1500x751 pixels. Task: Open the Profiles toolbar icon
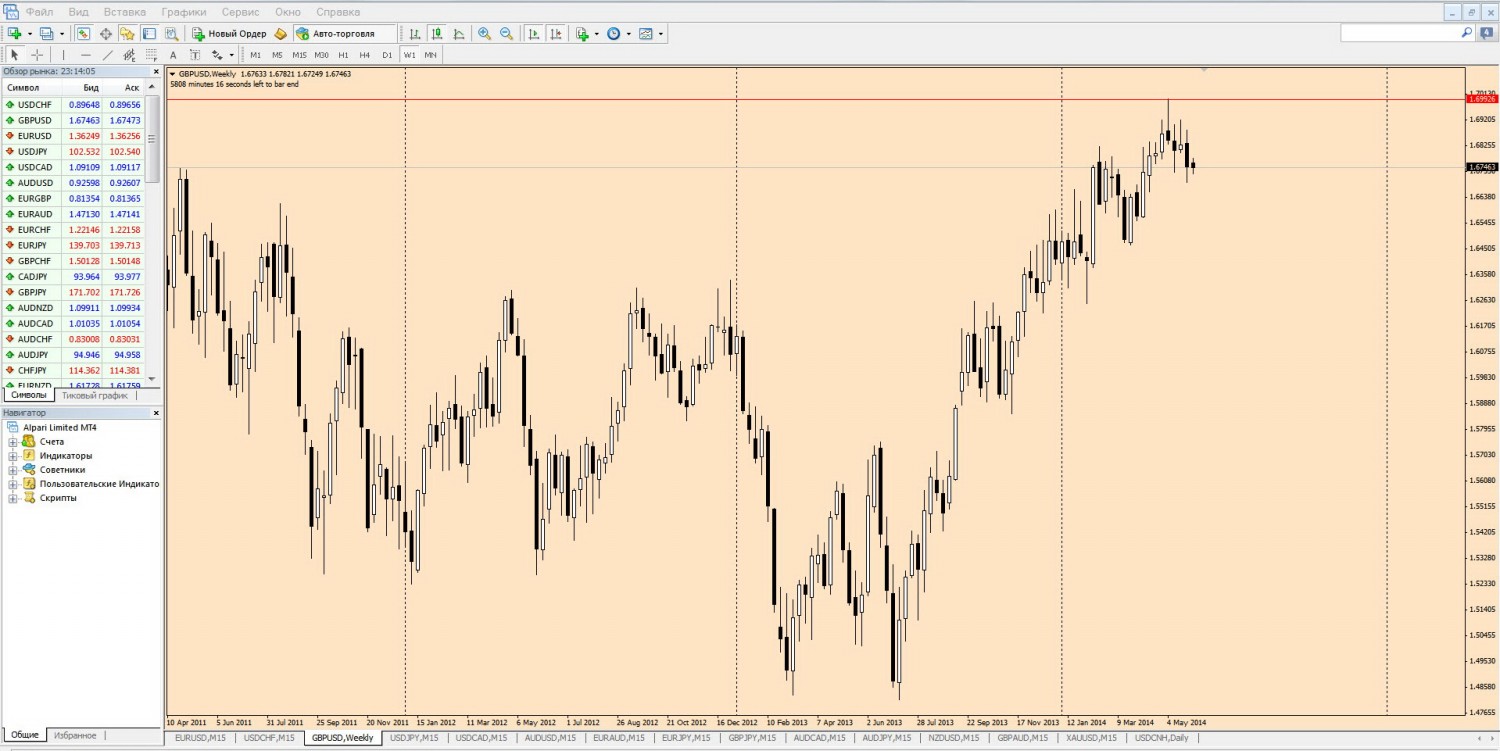(x=46, y=33)
